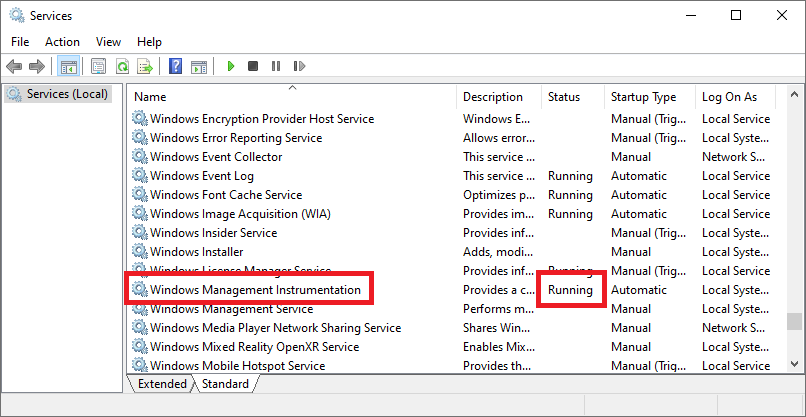Click Running status of Windows Event Log

tap(570, 176)
